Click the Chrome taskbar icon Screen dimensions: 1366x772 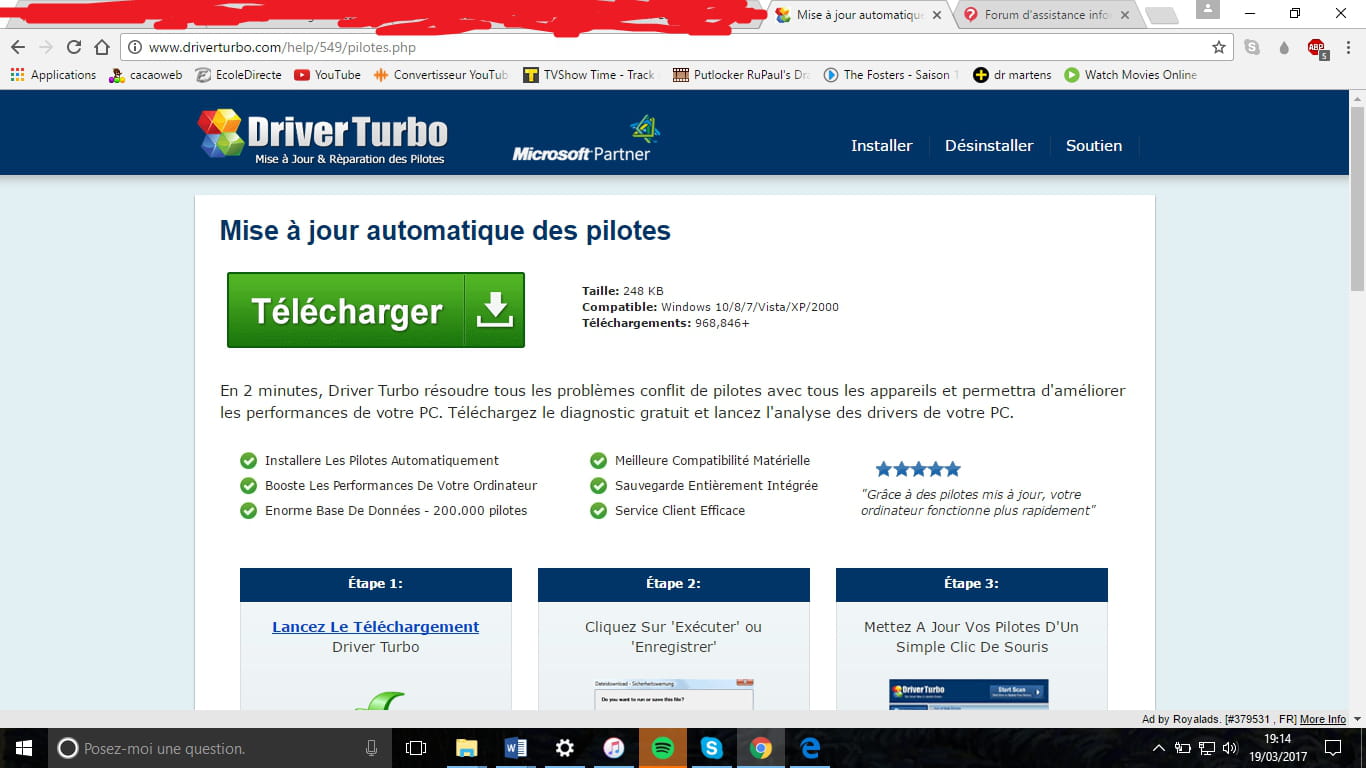[x=761, y=748]
